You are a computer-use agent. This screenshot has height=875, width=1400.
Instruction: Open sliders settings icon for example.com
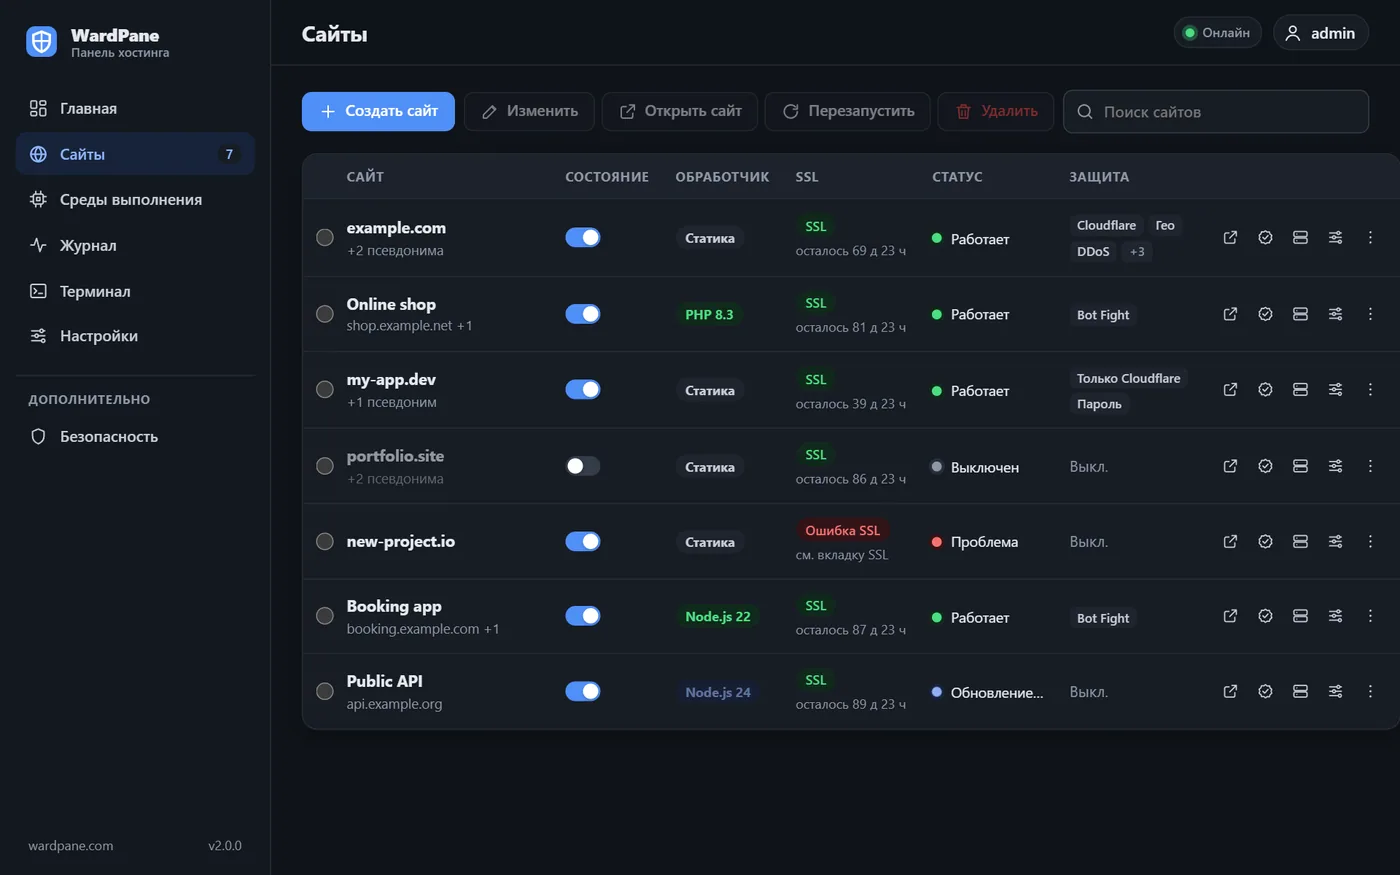point(1335,238)
